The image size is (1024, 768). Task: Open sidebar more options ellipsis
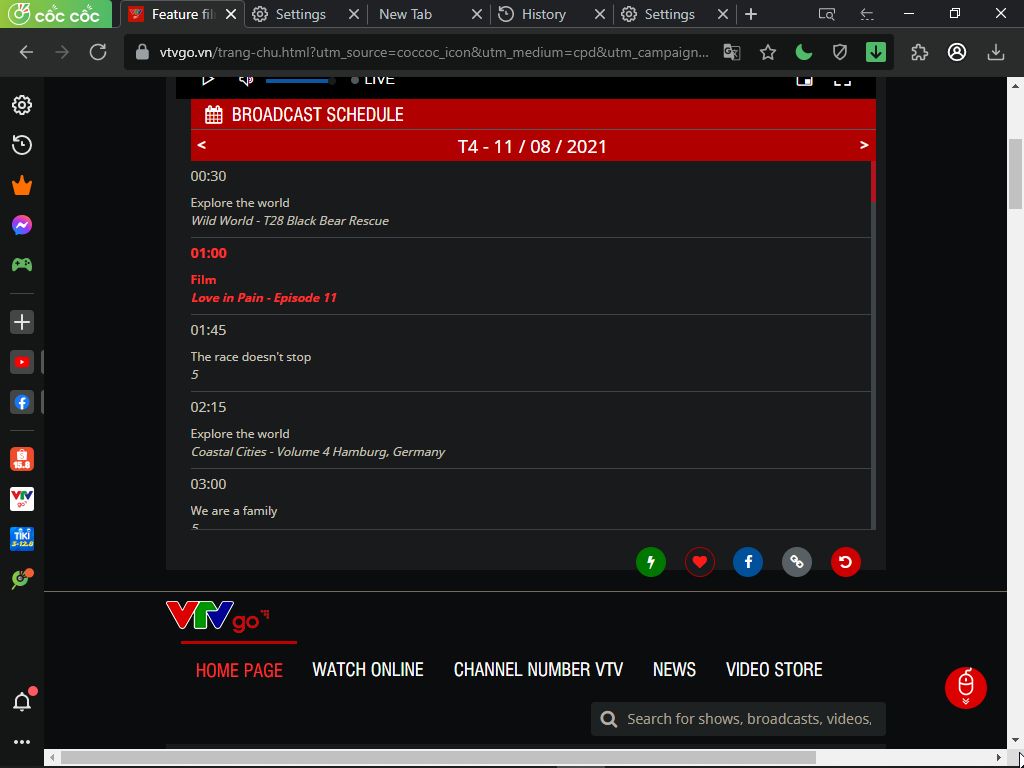(22, 742)
